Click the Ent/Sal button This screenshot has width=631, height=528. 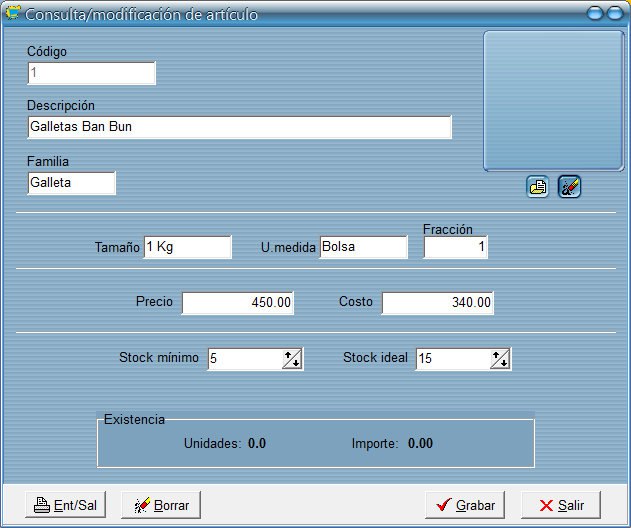(x=66, y=505)
